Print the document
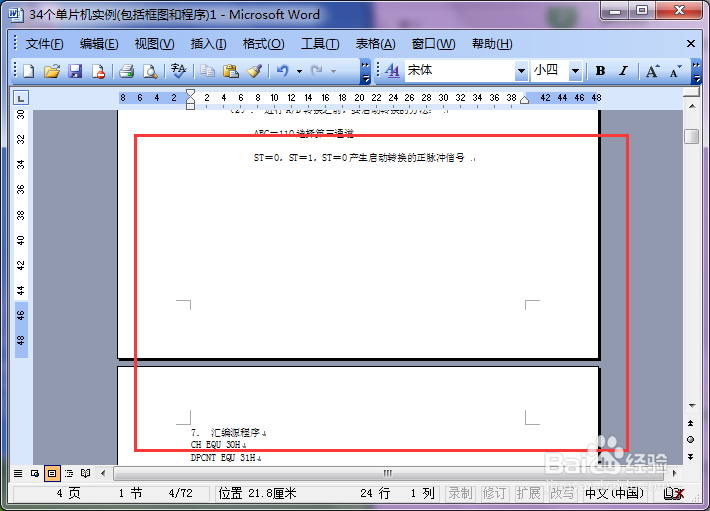This screenshot has width=710, height=511. pyautogui.click(x=126, y=71)
